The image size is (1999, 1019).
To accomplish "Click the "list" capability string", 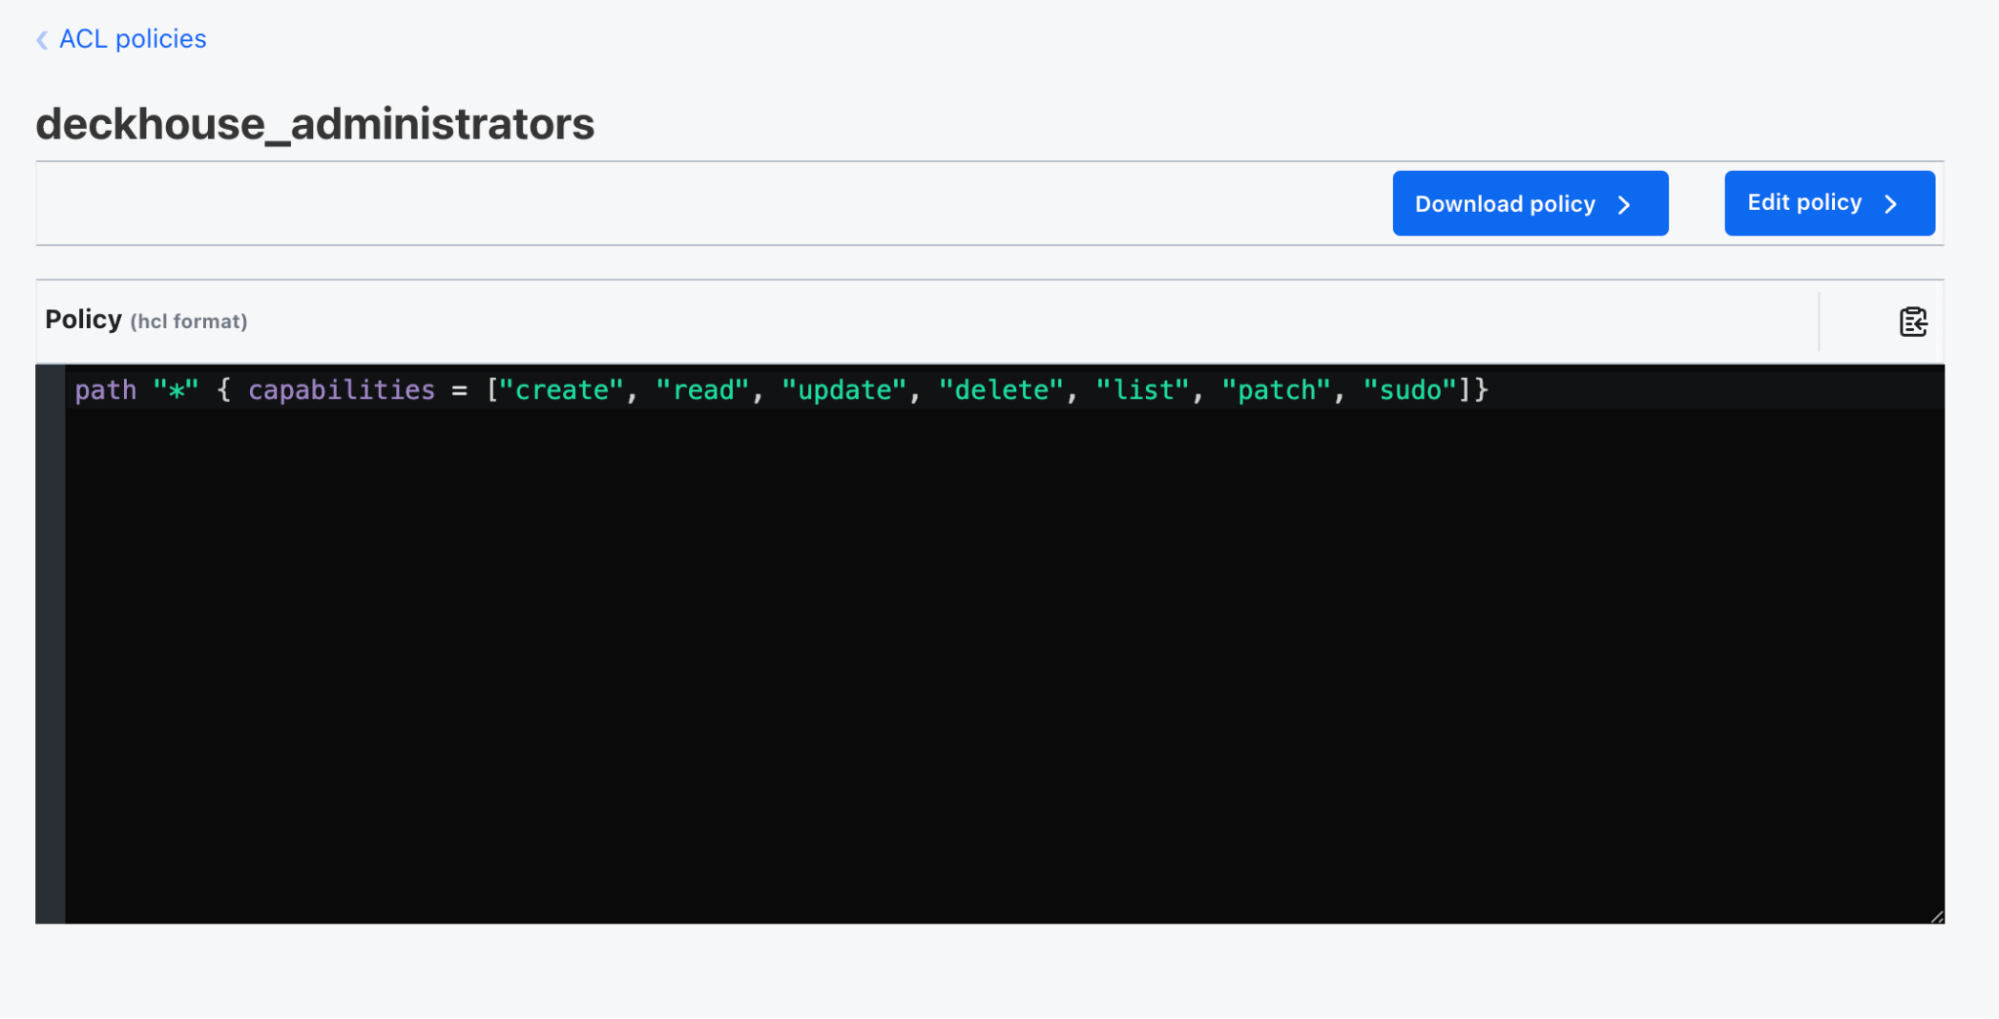I will (1143, 390).
